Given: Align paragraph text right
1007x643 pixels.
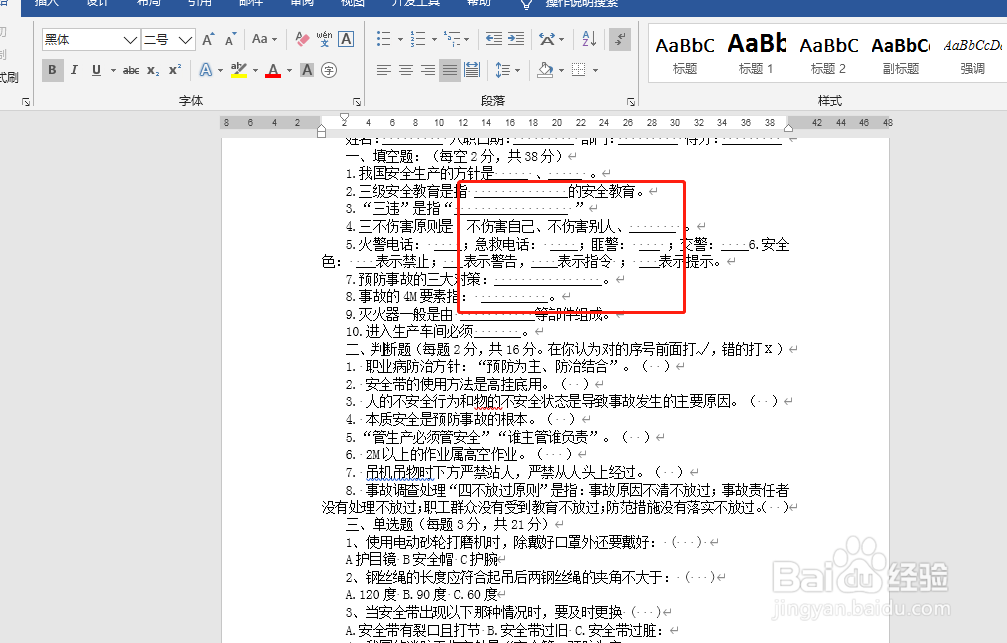Looking at the screenshot, I should click(428, 70).
